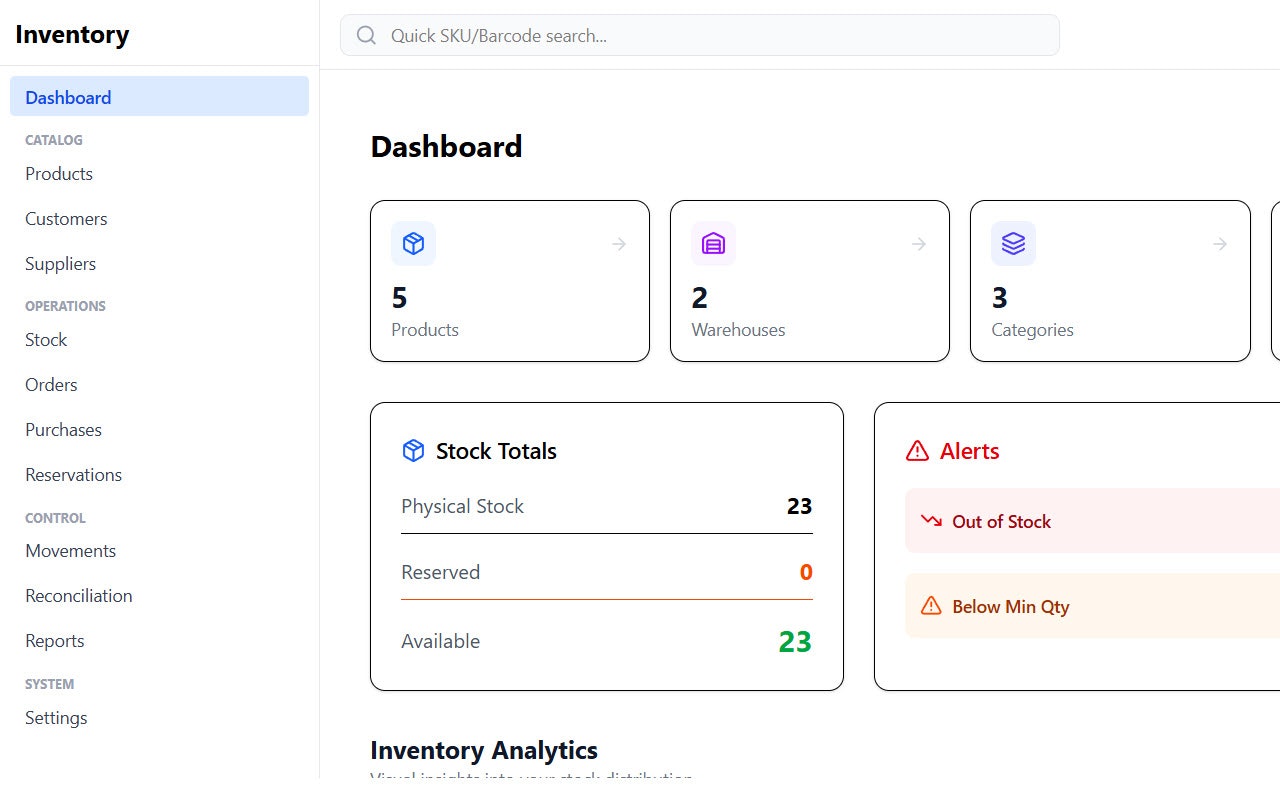Click the Warehouses building icon
Viewport: 1280px width, 800px height.
713,243
